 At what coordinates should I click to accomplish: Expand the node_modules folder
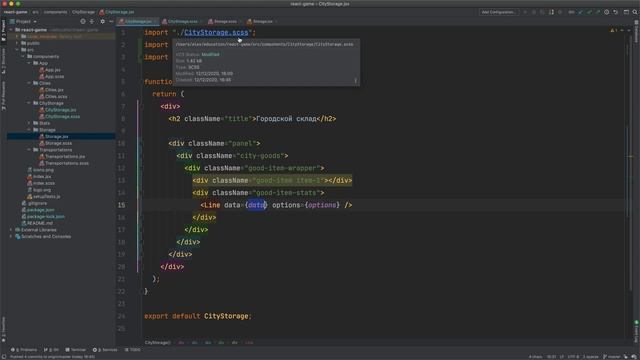pyautogui.click(x=17, y=36)
